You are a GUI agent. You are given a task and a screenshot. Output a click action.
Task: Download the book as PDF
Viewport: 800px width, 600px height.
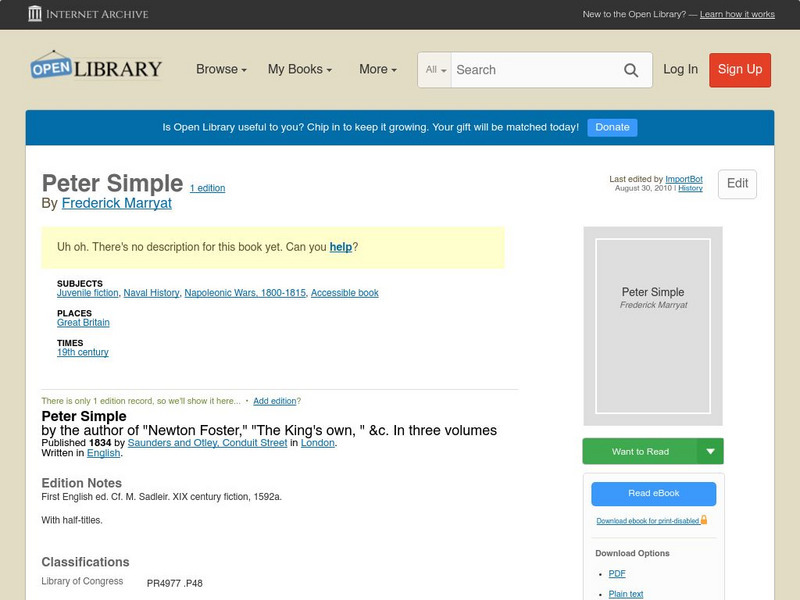pos(618,573)
